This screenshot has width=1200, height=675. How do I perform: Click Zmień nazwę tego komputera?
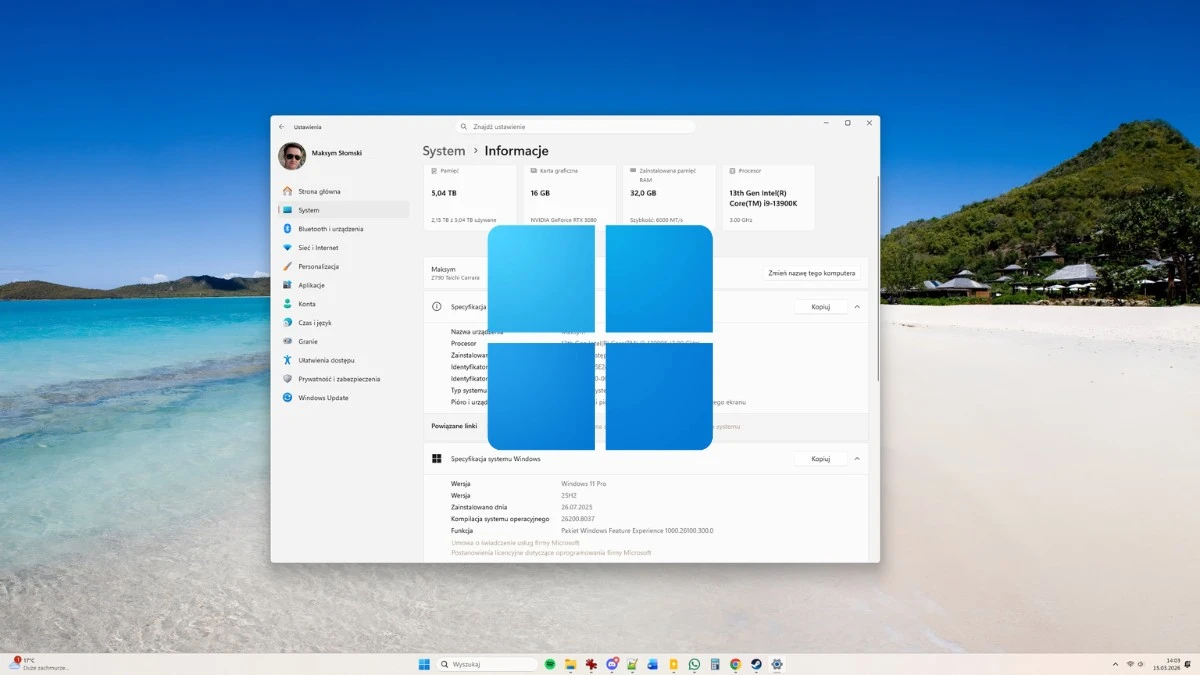812,272
